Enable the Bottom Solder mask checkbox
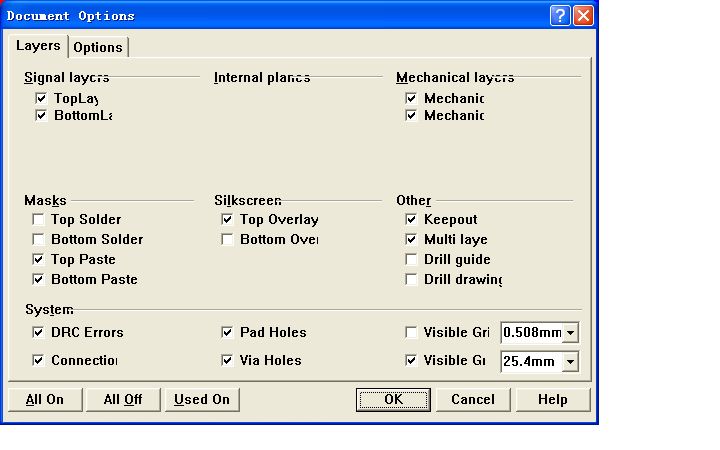Image resolution: width=720 pixels, height=450 pixels. (38, 240)
